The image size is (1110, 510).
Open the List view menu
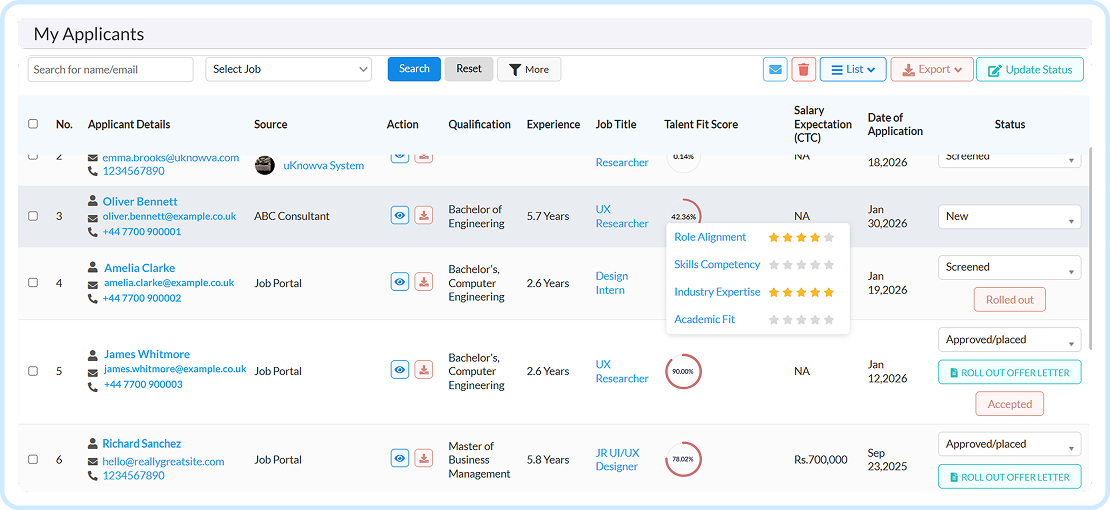coord(853,69)
